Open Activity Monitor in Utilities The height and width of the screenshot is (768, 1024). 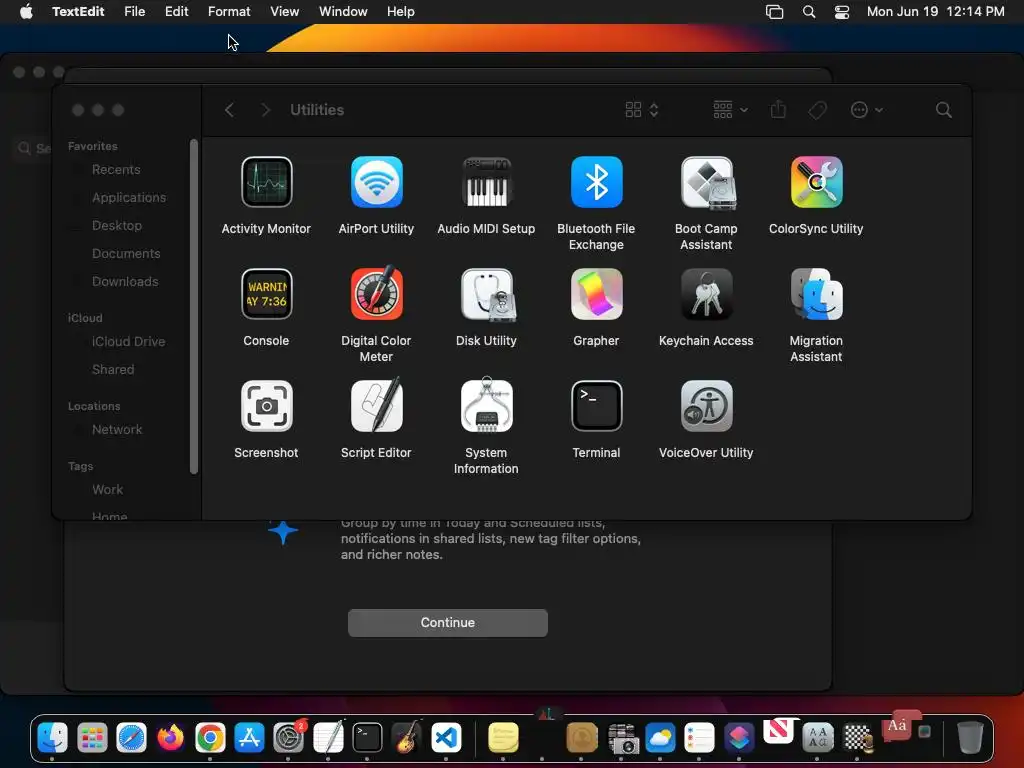[x=266, y=182]
